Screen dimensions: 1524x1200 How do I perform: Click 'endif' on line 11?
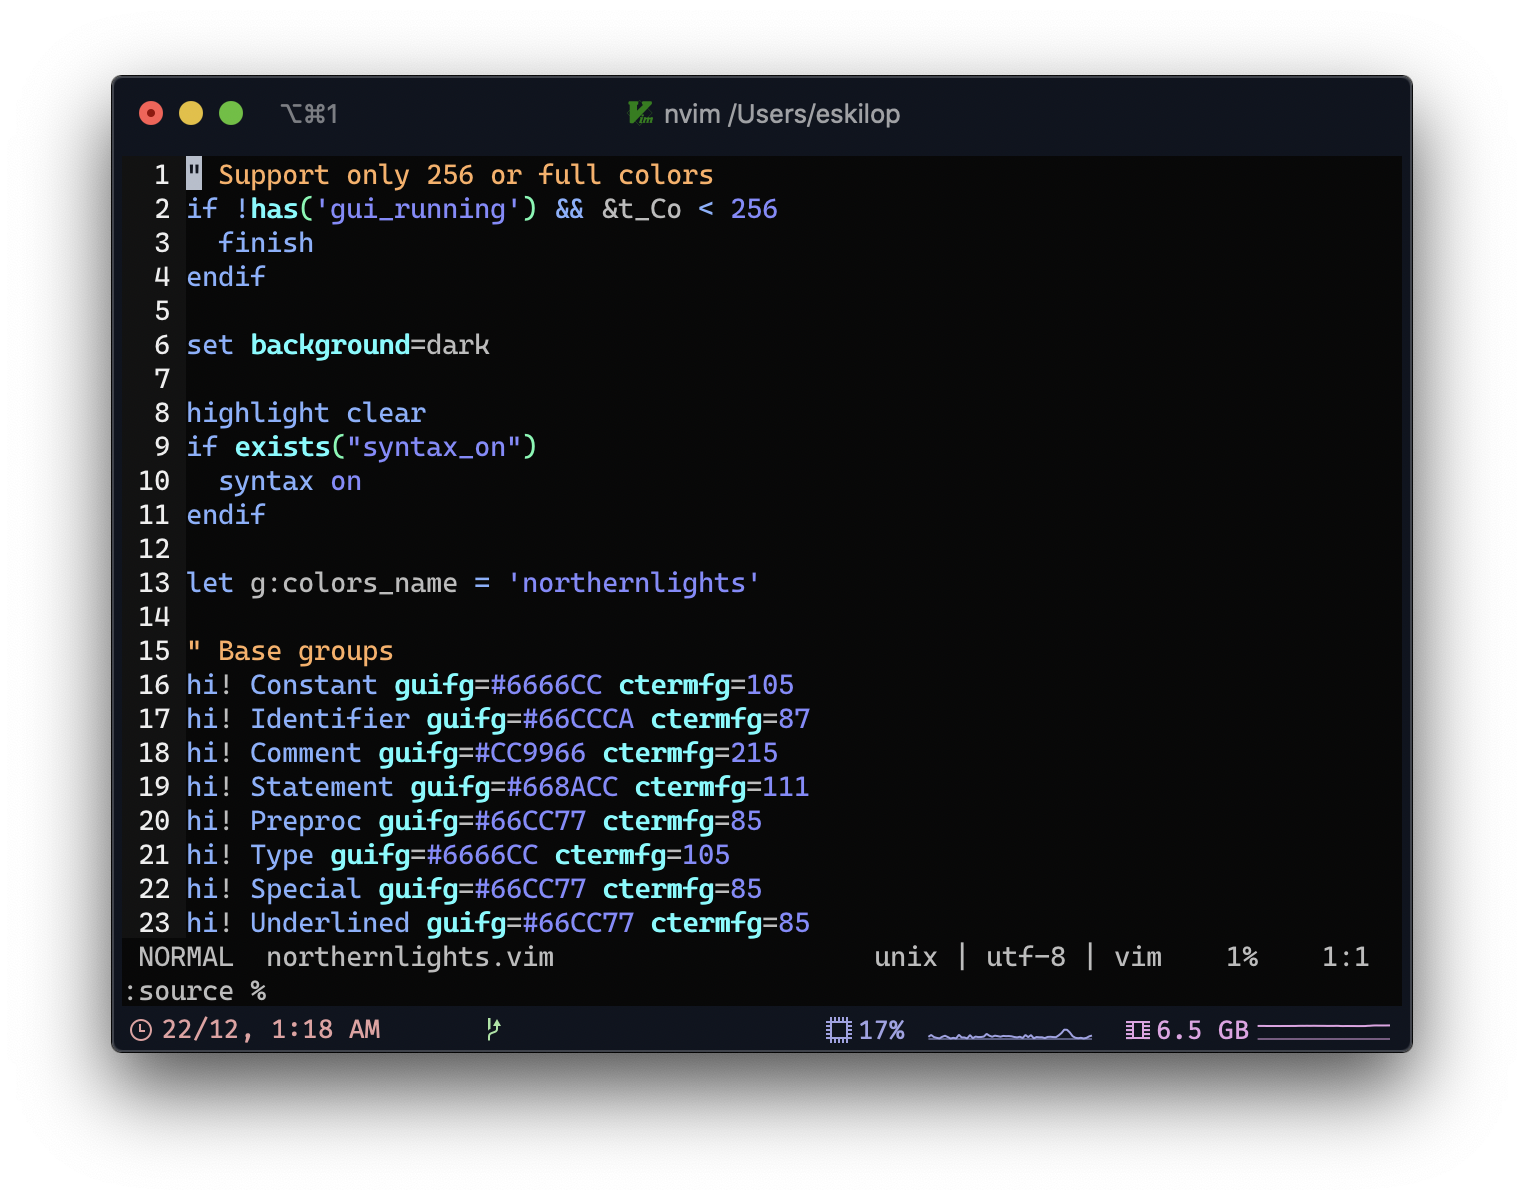coord(226,515)
